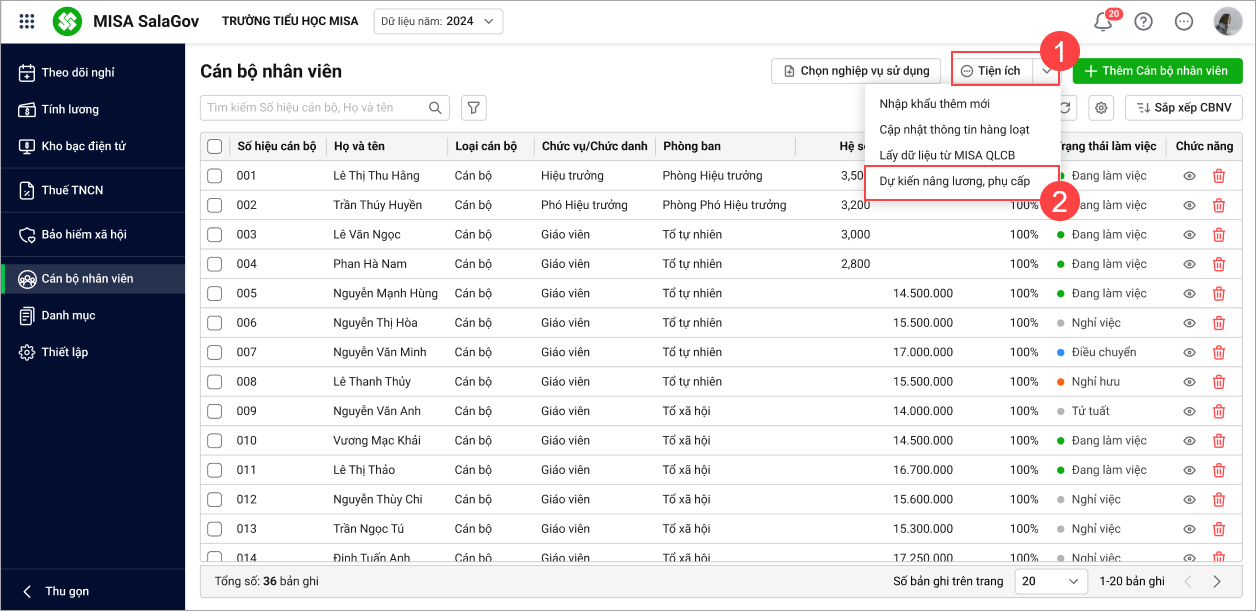1256x611 pixels.
Task: Open table column settings gear
Action: 1102,107
